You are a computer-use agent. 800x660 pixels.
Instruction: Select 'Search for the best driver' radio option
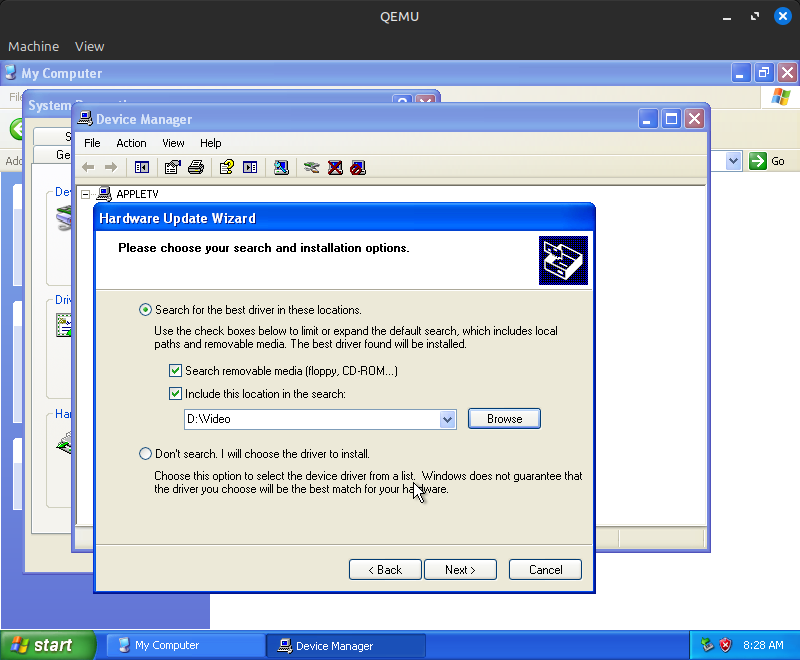[145, 310]
